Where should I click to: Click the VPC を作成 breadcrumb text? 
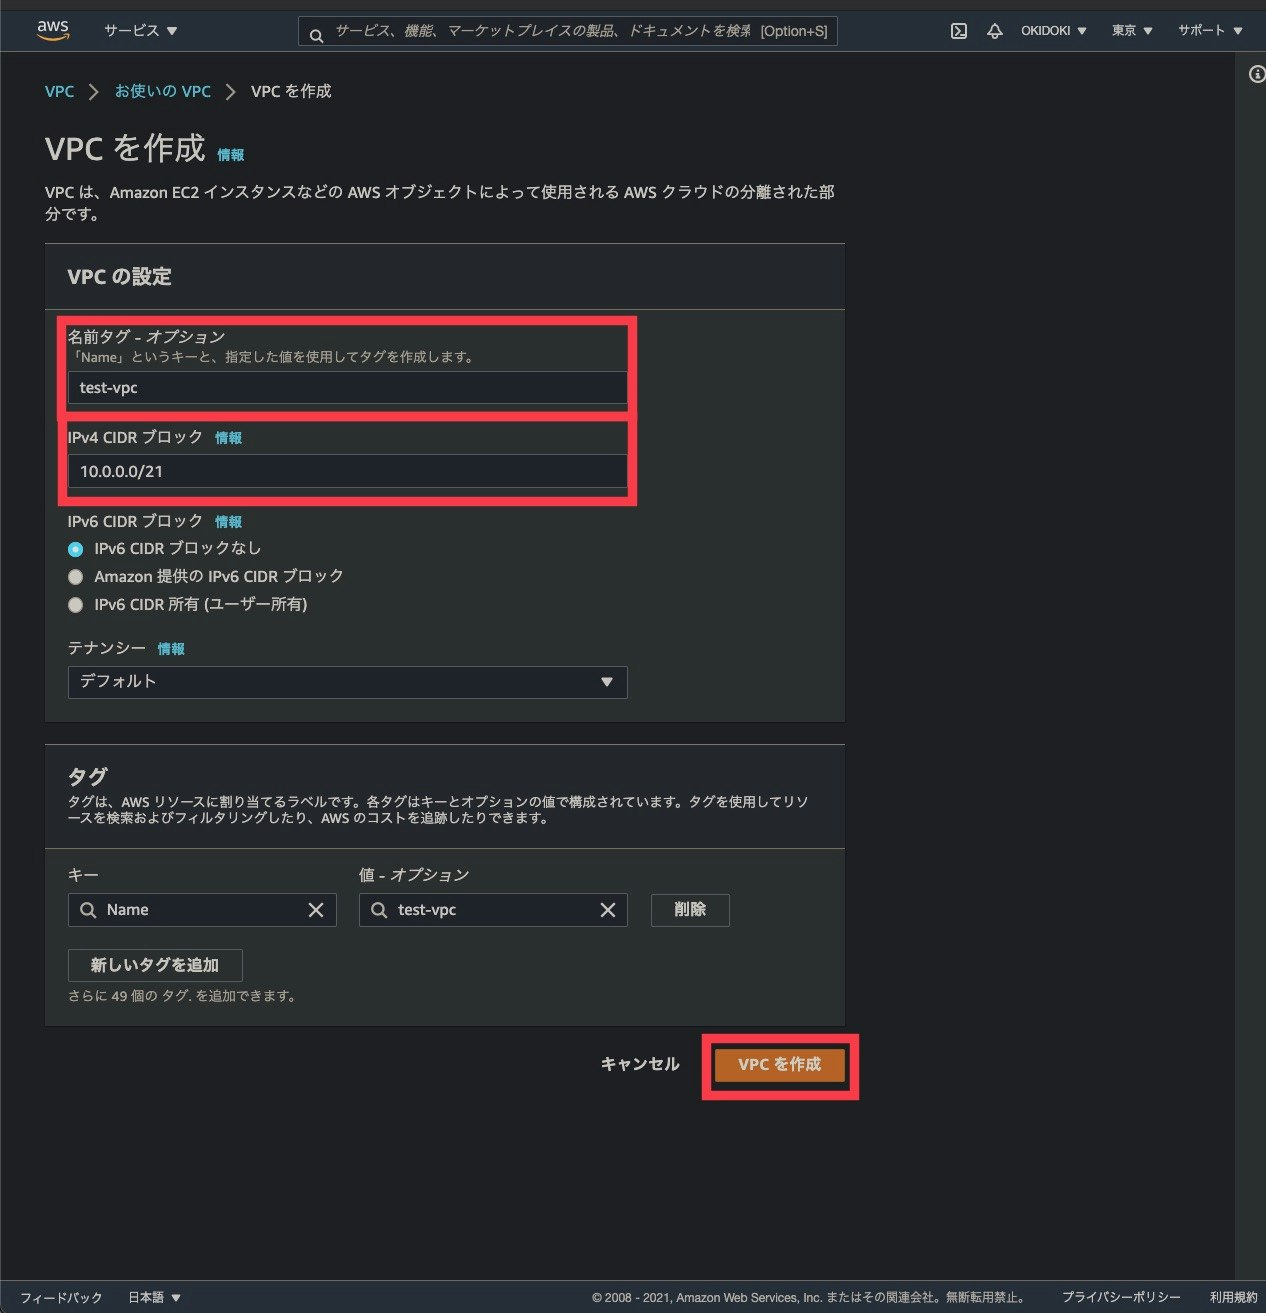click(x=291, y=91)
